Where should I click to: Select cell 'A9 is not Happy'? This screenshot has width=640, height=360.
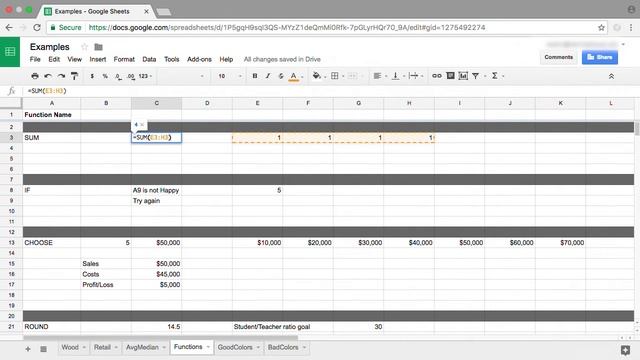[156, 190]
